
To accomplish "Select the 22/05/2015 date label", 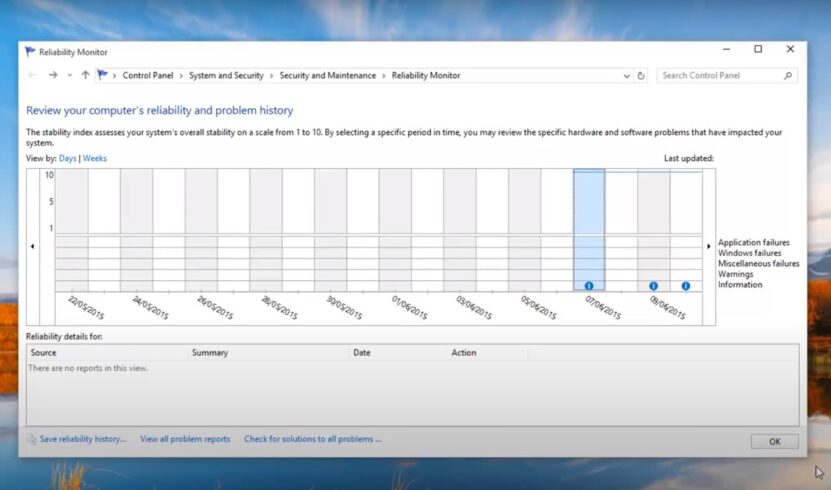I will (x=86, y=307).
